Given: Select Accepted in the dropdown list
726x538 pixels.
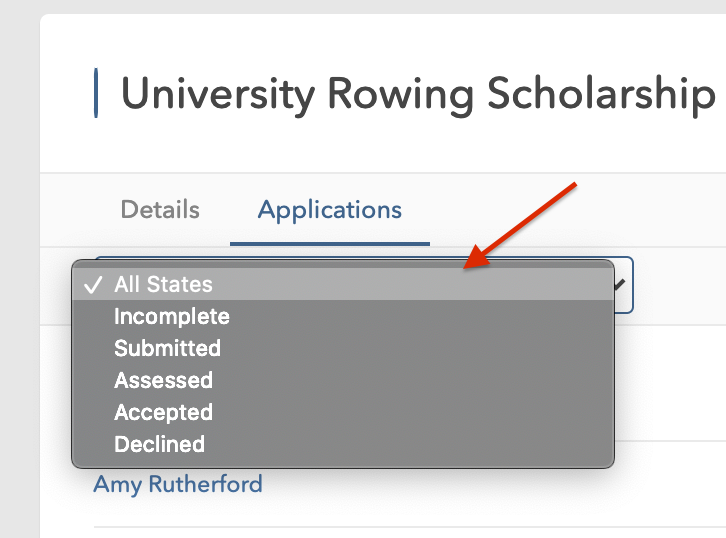Looking at the screenshot, I should click(x=163, y=413).
